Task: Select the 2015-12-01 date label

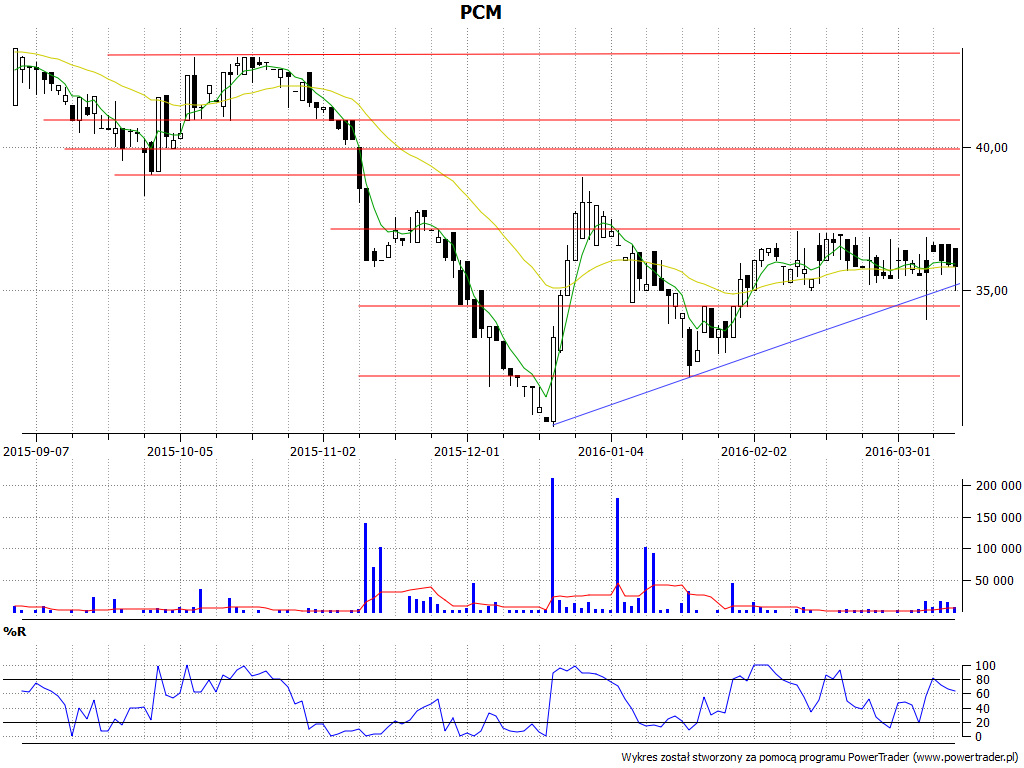Action: point(467,451)
